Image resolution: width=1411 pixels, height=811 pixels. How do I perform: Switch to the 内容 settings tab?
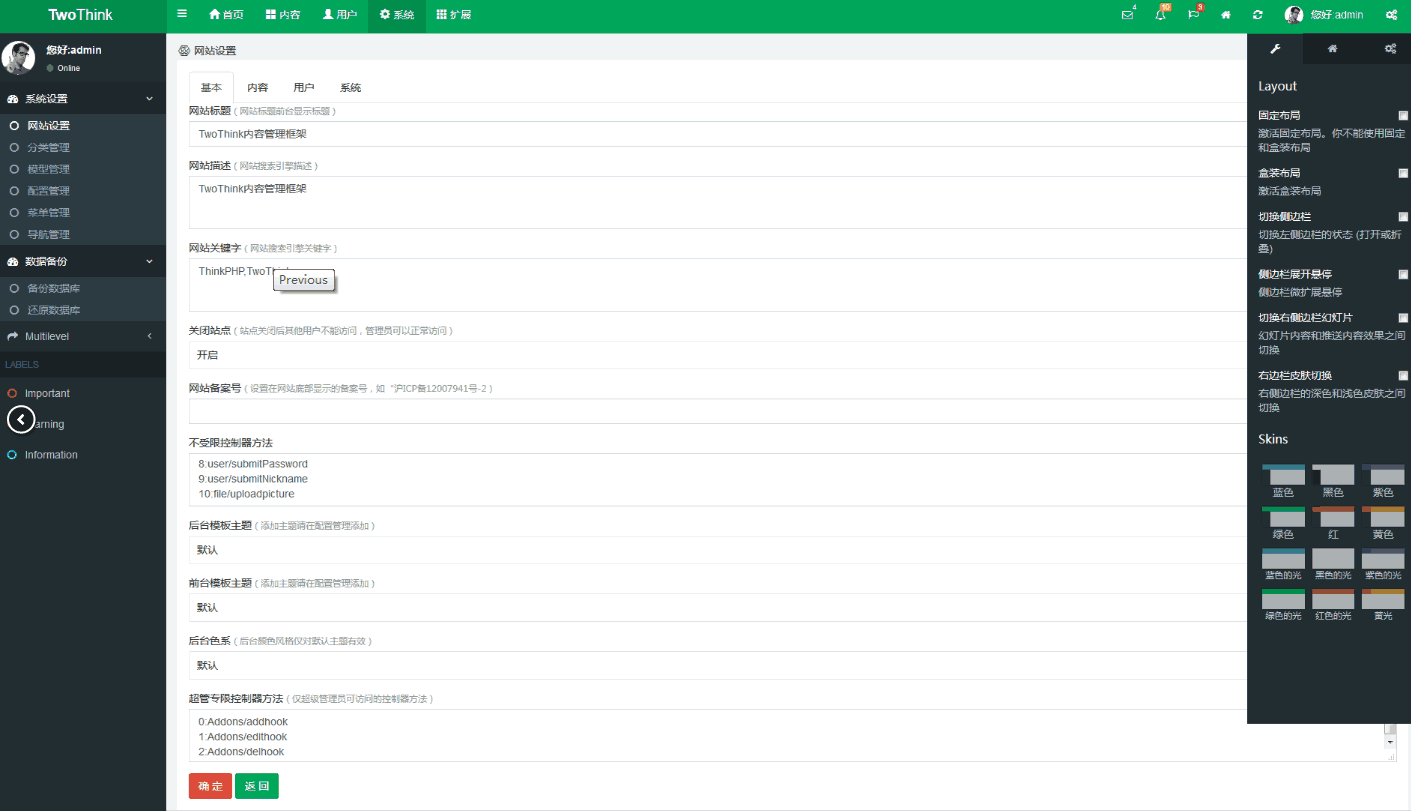tap(258, 87)
